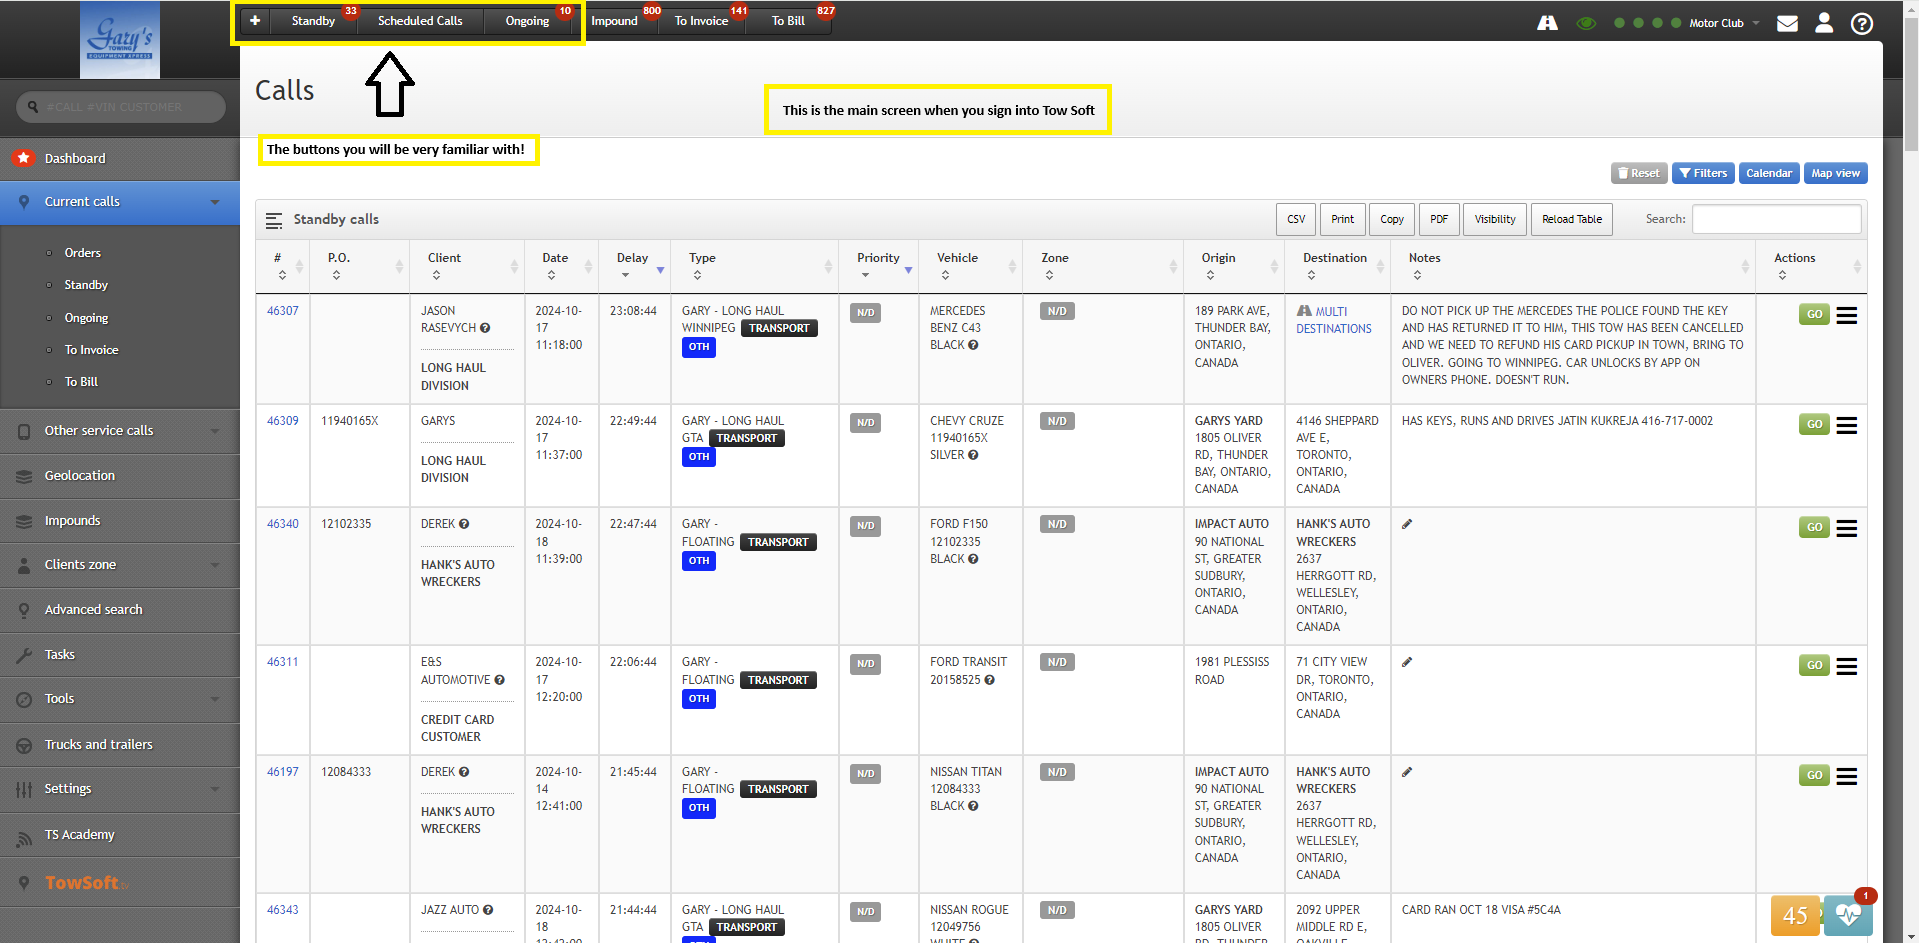Click the Standby calls list menu icon
Viewport: 1919px width, 943px height.
click(274, 220)
